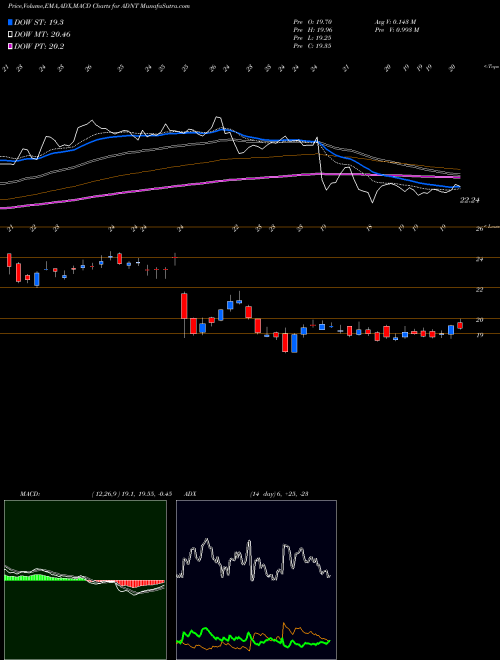Click the ADX '(14 day) 6, +23, -23' values
Image resolution: width=500 pixels, height=660 pixels.
pos(279,494)
